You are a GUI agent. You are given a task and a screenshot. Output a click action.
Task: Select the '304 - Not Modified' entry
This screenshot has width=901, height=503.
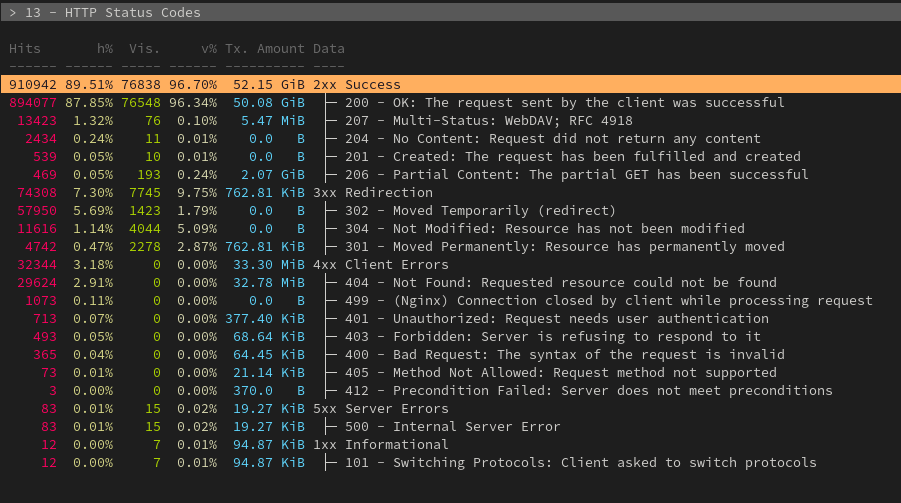(544, 229)
